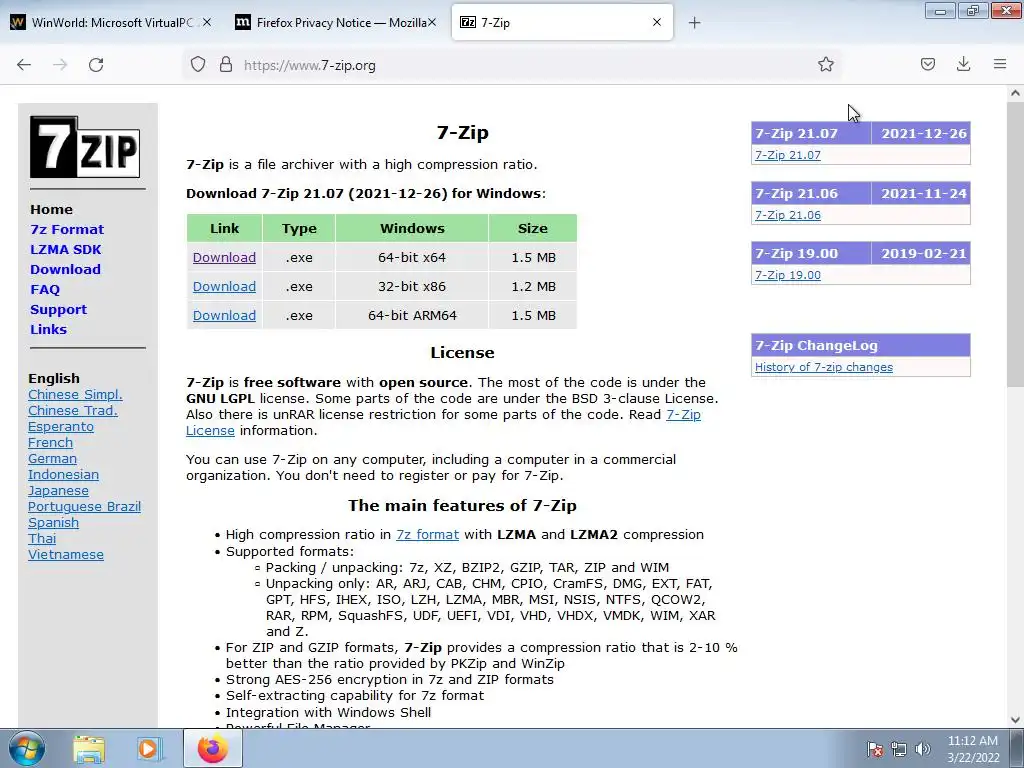The image size is (1024, 768).
Task: Launch Windows Media Player from taskbar
Action: click(150, 748)
